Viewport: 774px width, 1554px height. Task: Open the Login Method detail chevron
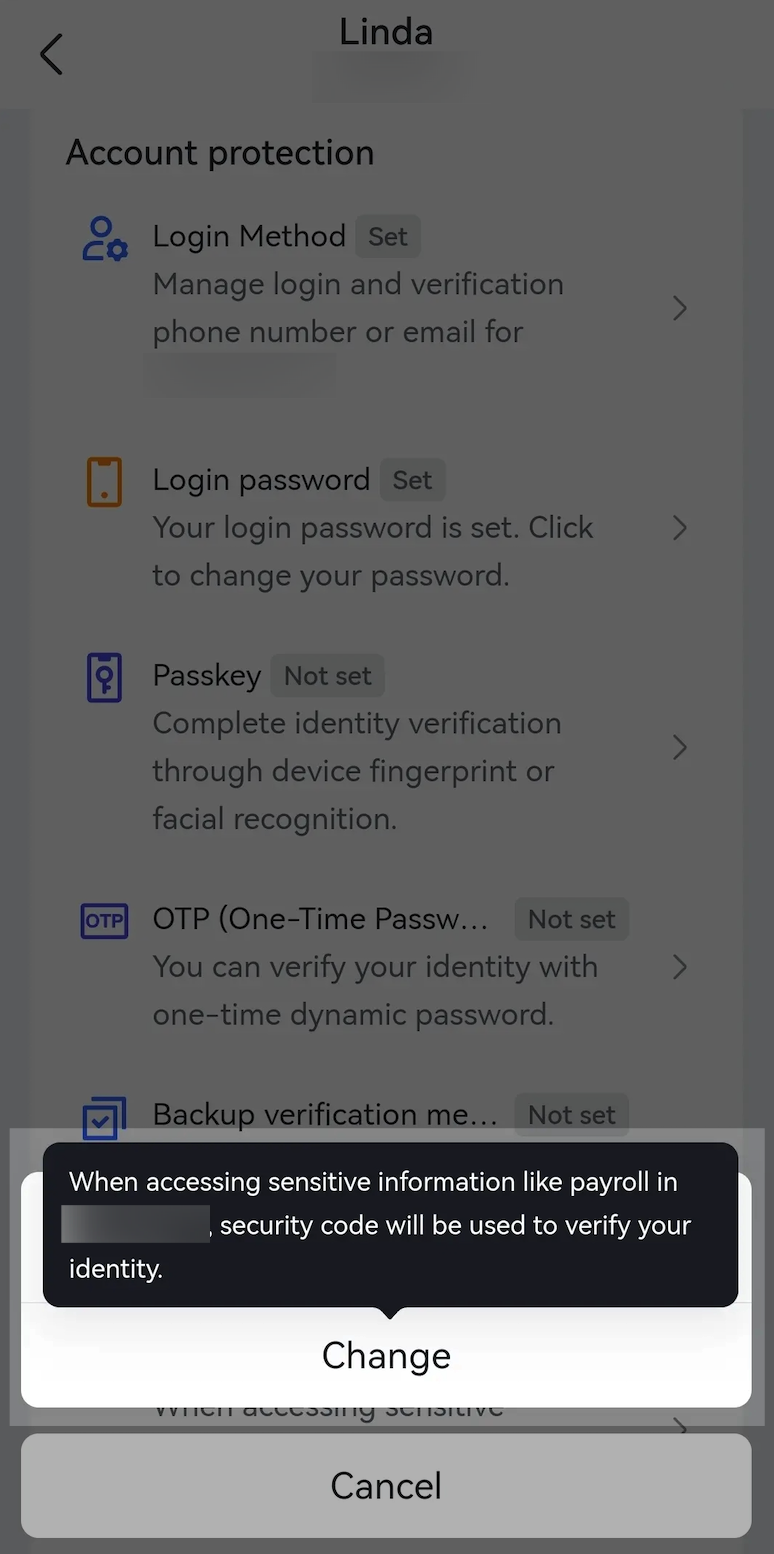click(x=680, y=308)
